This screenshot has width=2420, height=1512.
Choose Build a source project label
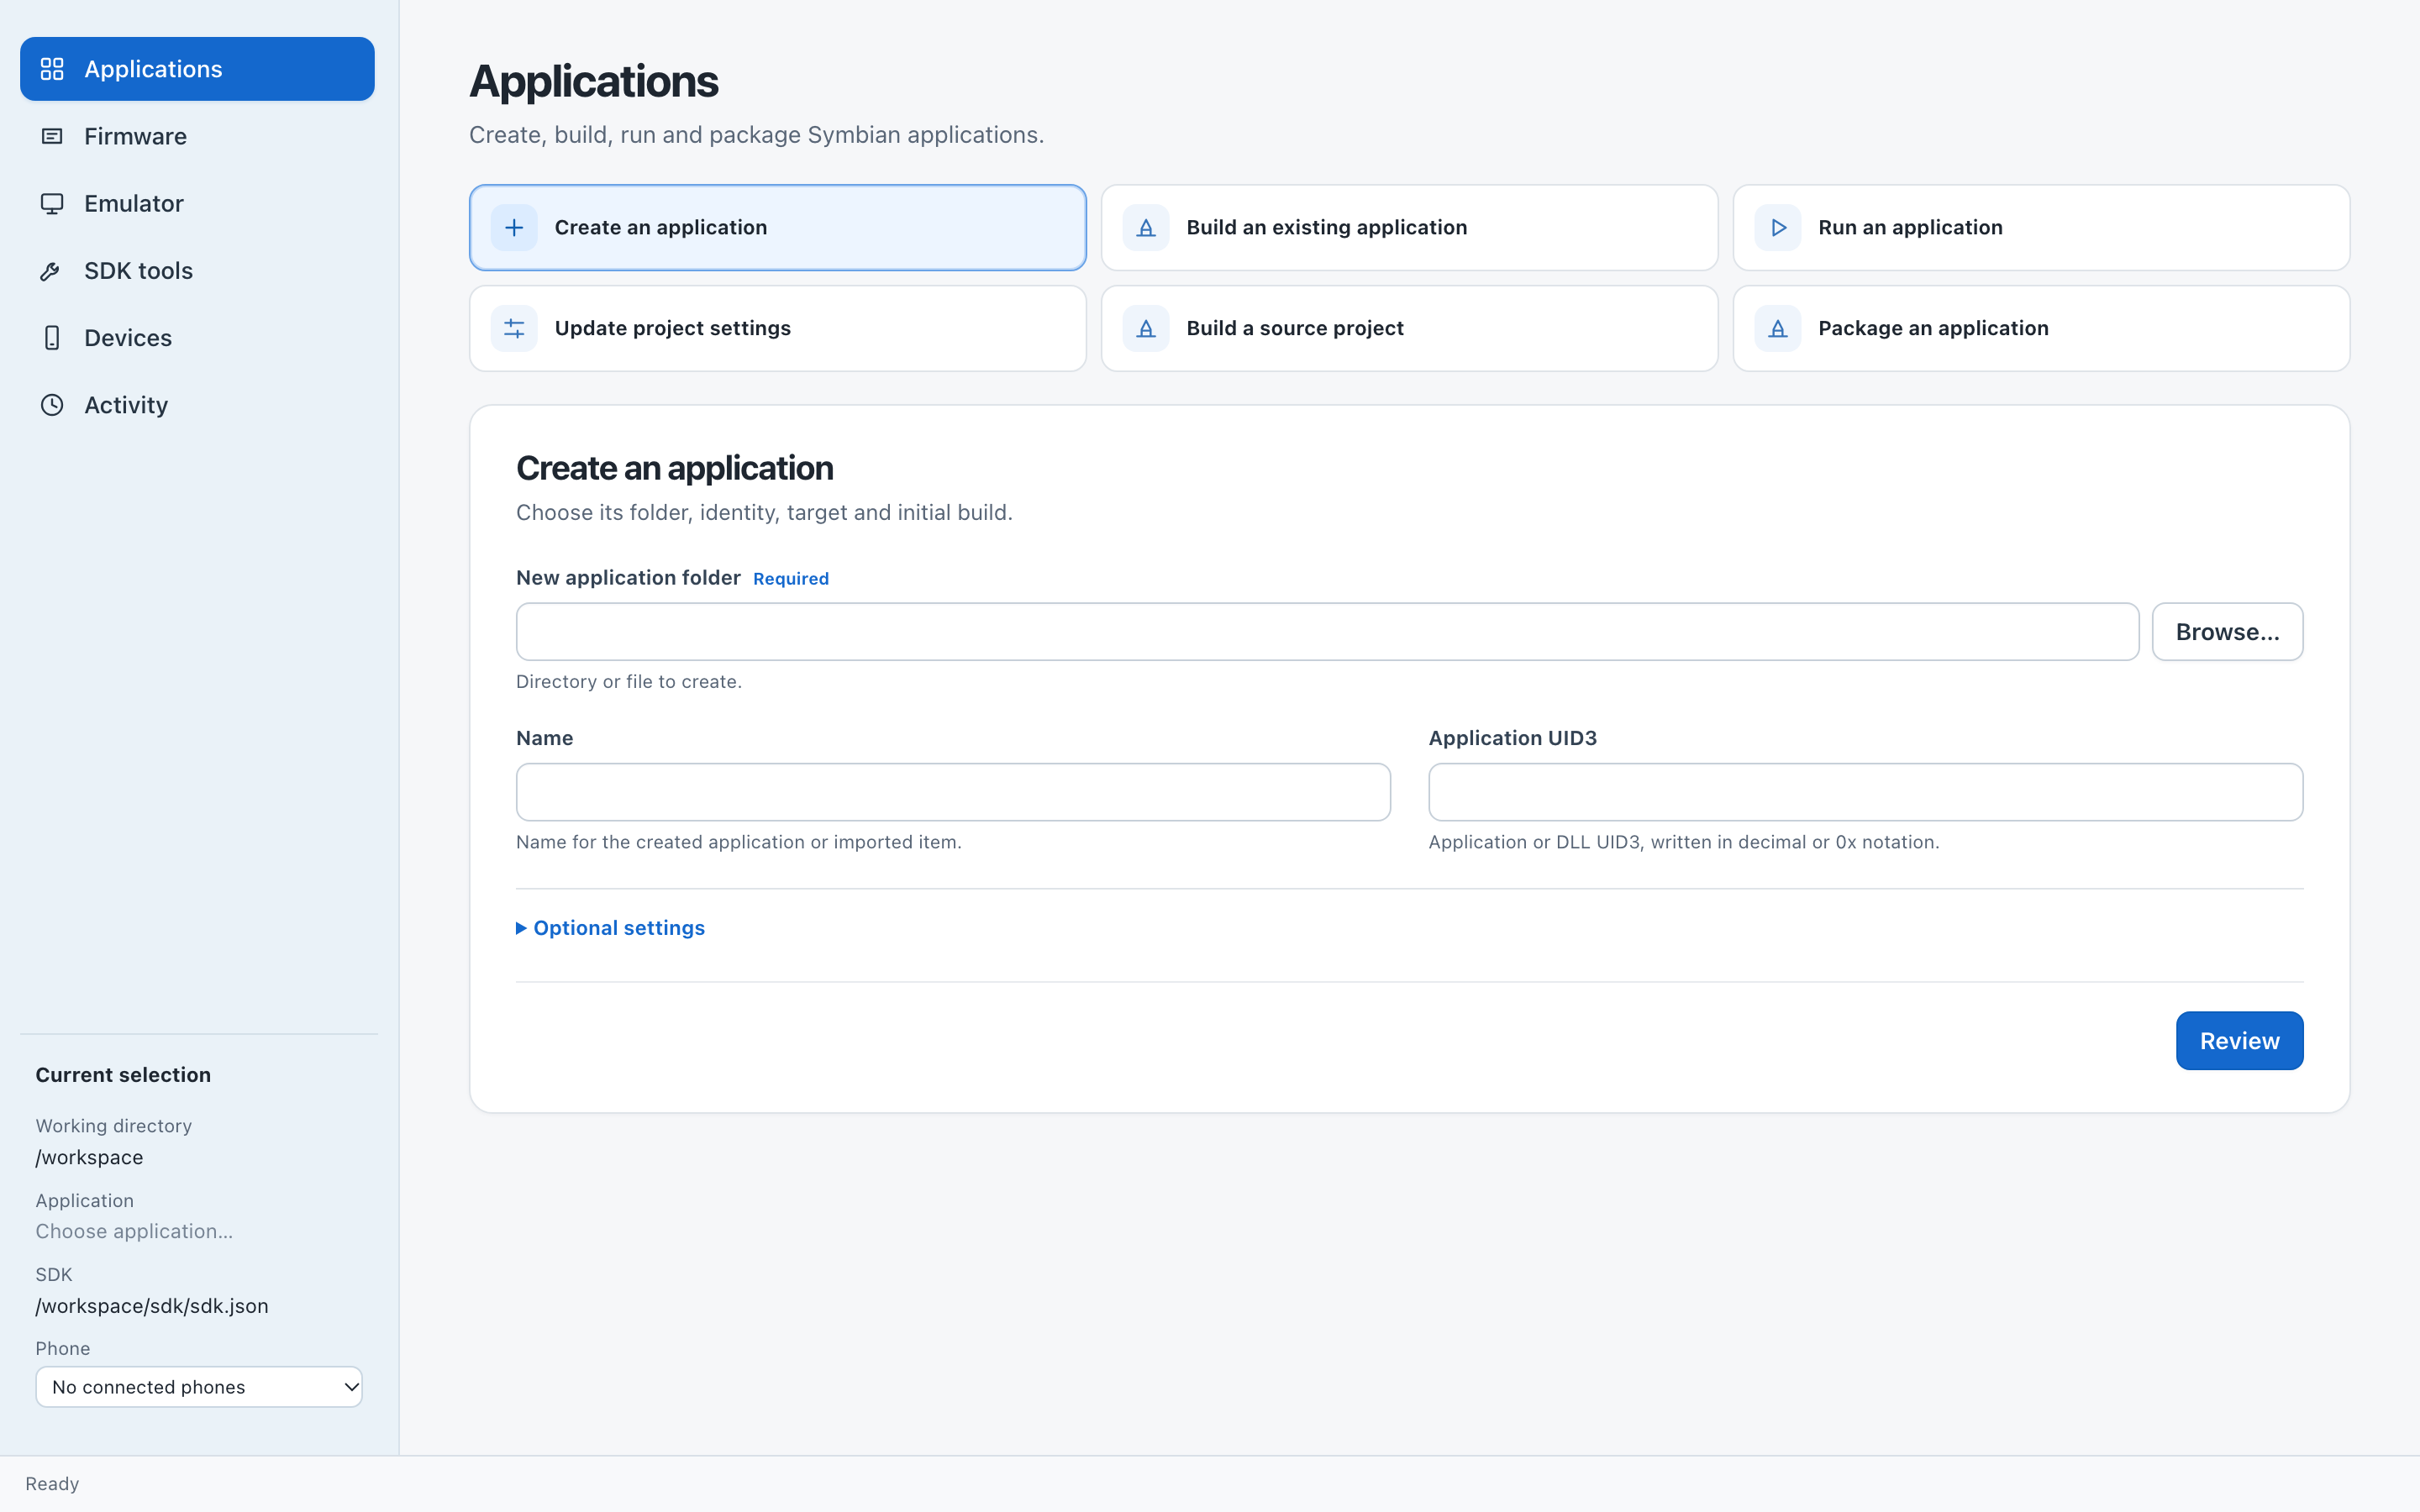1295,328
